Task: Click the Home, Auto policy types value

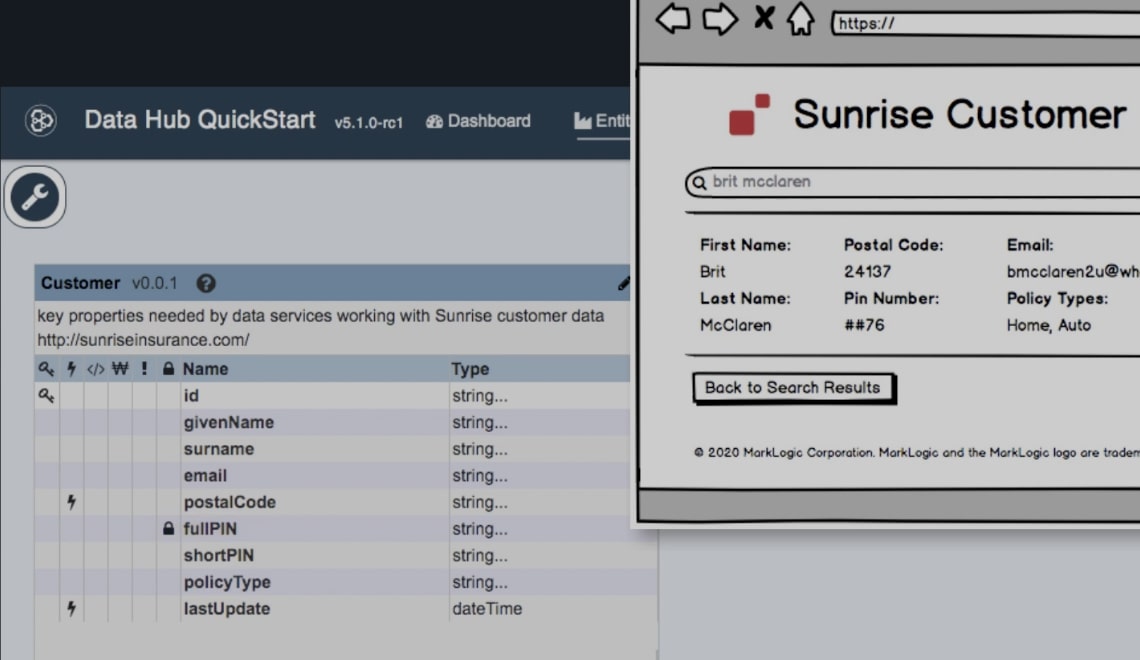Action: pyautogui.click(x=1049, y=326)
